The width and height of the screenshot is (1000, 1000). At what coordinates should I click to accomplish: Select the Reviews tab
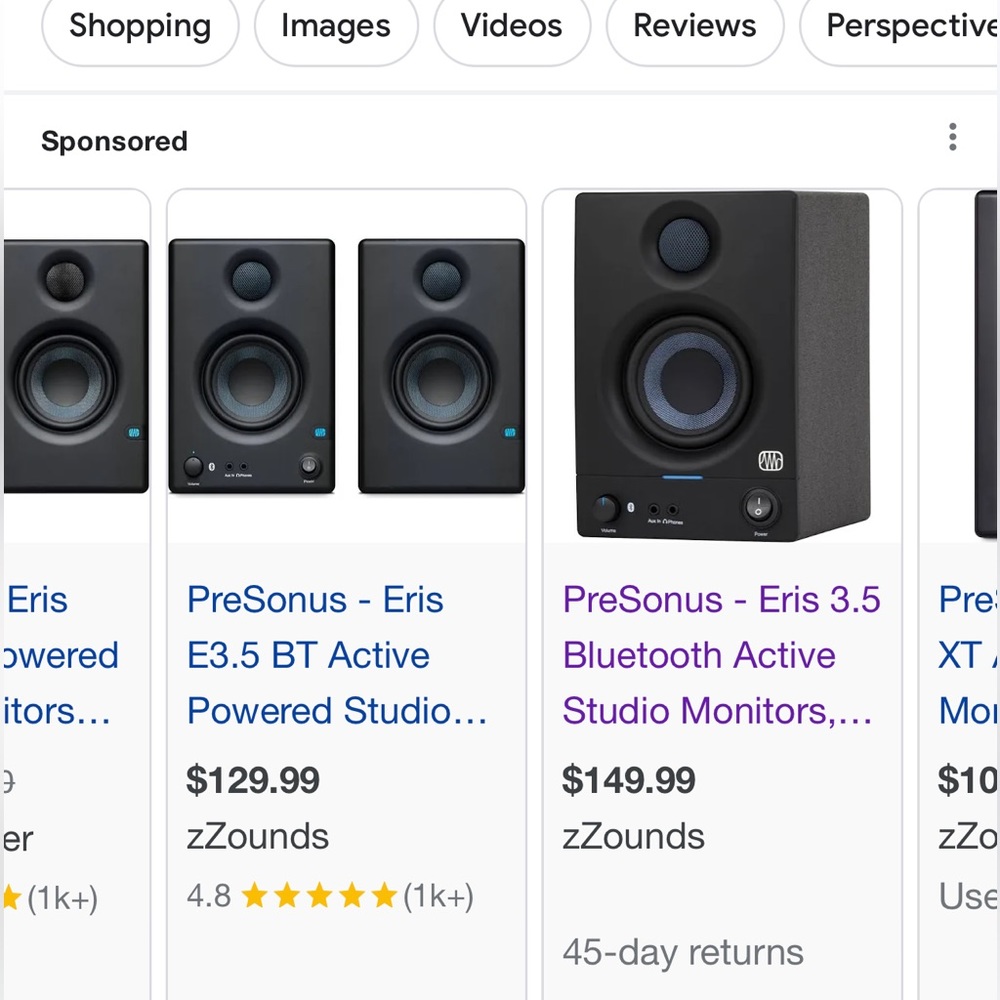click(x=694, y=27)
